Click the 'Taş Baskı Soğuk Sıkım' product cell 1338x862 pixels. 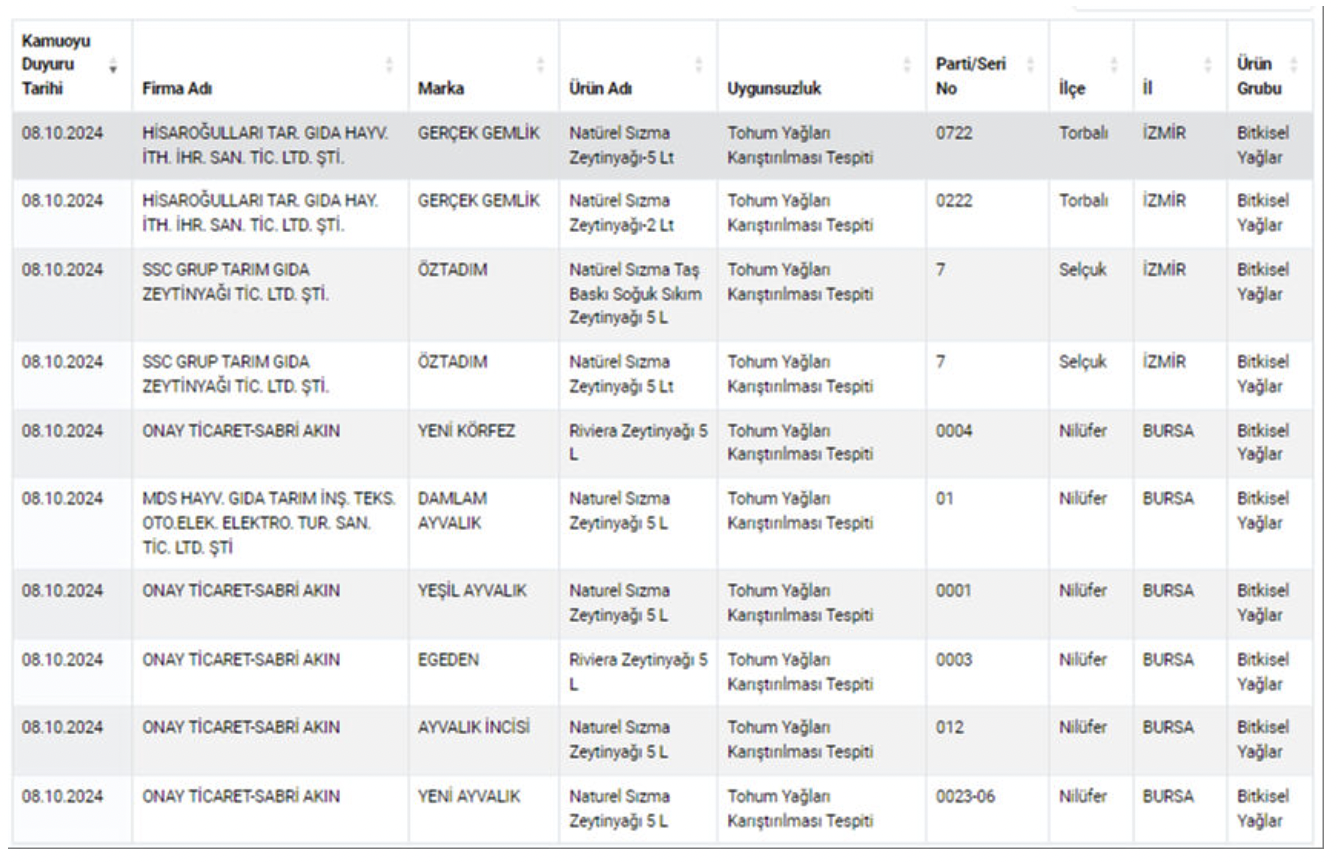[x=636, y=294]
